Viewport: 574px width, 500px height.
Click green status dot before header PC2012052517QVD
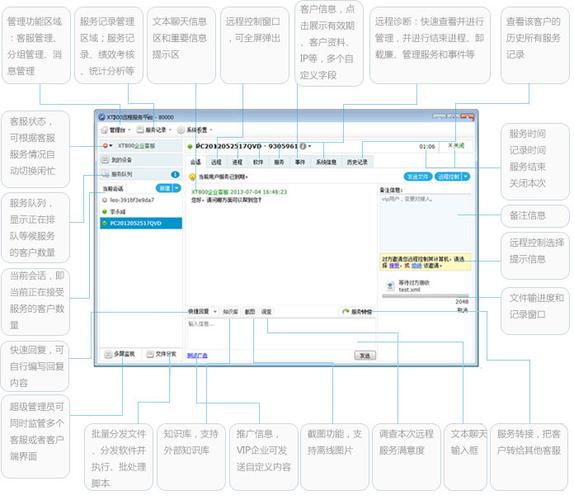(190, 146)
